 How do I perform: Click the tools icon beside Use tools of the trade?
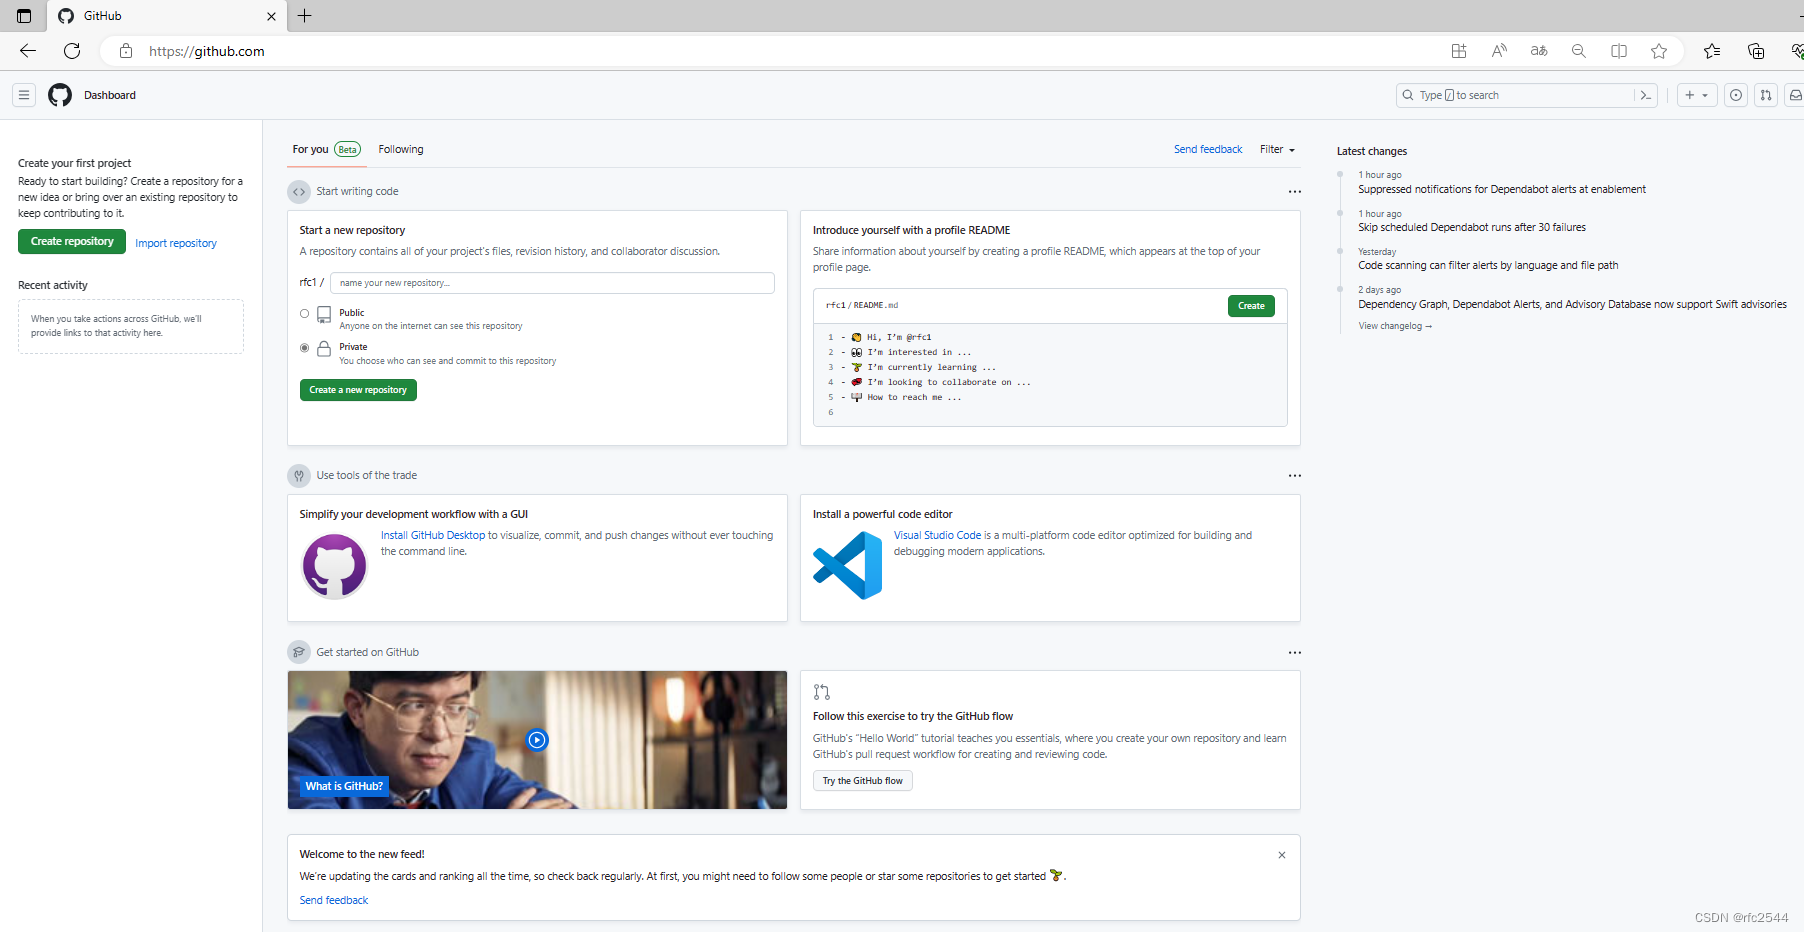(299, 476)
